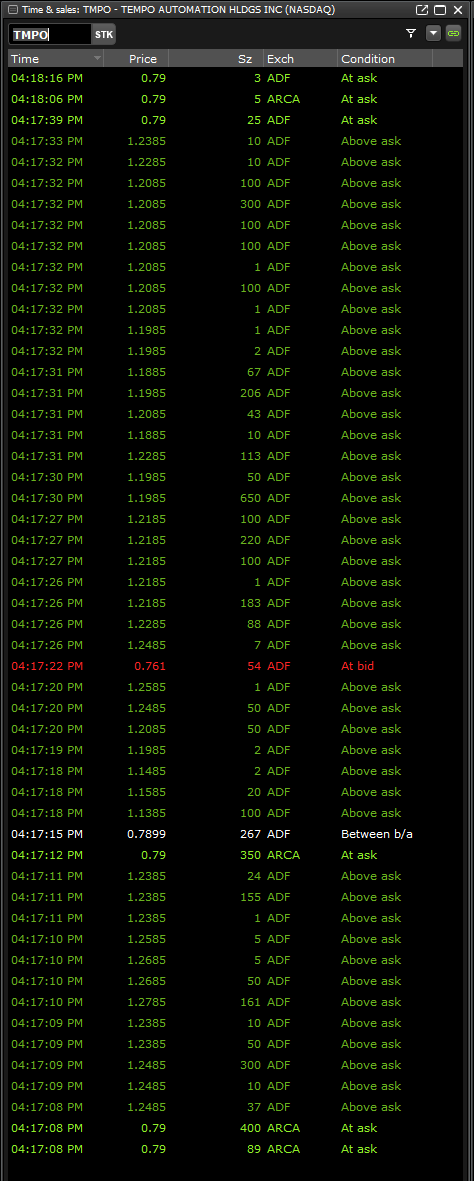Click the 24 size cell
474x1181 pixels.
253,876
